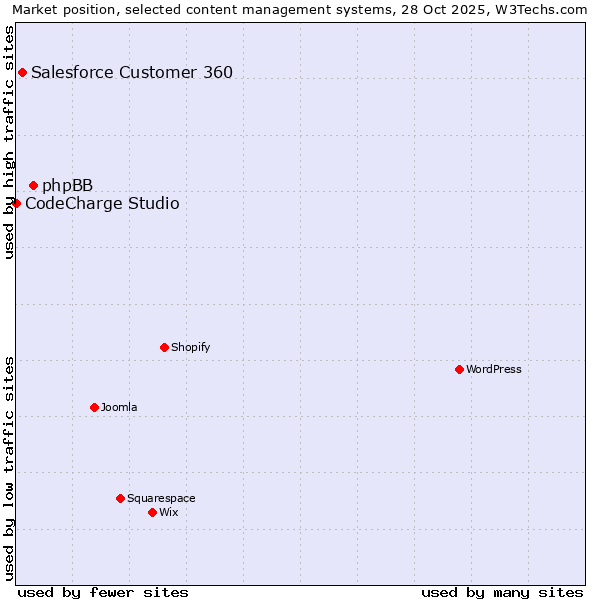The height and width of the screenshot is (600, 600).
Task: Click the Shopify red marker
Action: coord(164,347)
